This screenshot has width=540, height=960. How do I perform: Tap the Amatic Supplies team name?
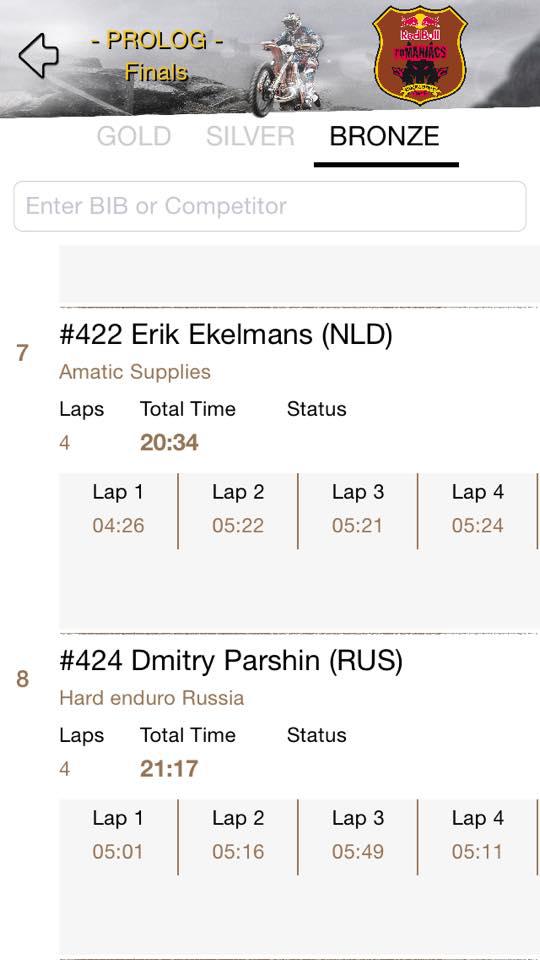pyautogui.click(x=135, y=372)
